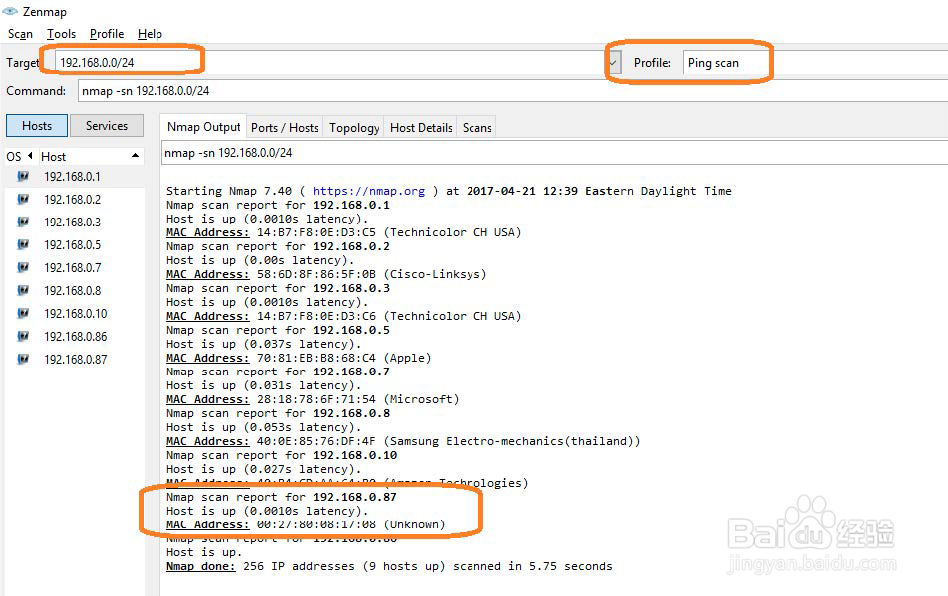Open the Profile combo box showing Ping scan
Viewport: 948px width, 596px height.
tap(815, 62)
